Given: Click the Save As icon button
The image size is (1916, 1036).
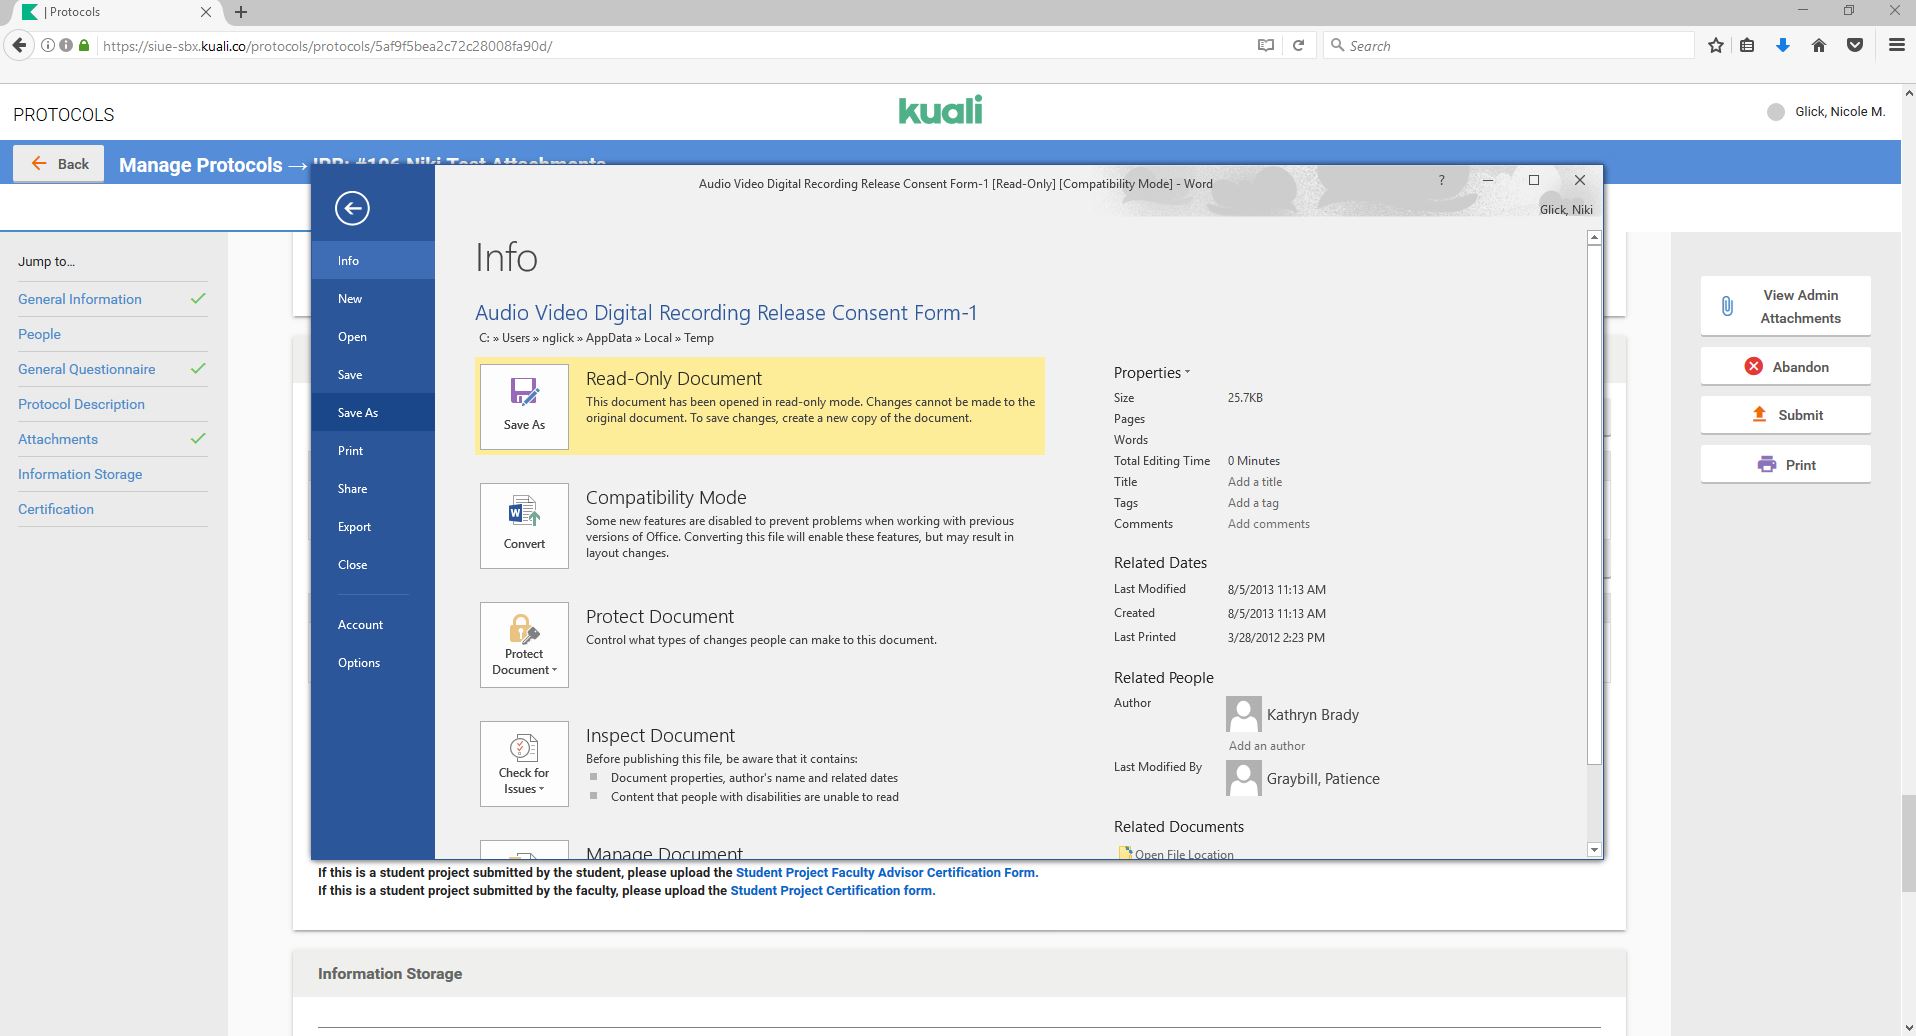Looking at the screenshot, I should coord(524,405).
